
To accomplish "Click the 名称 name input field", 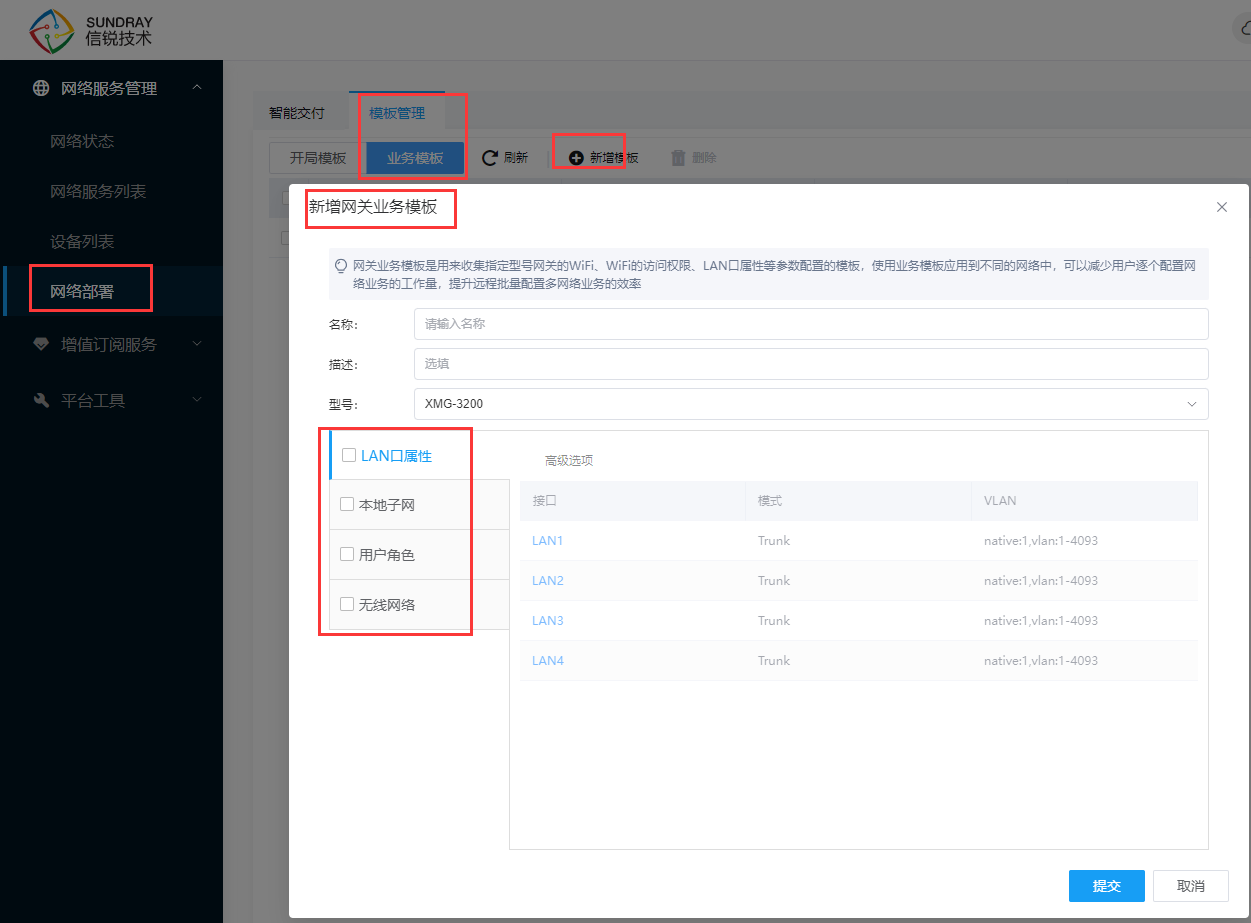I will point(810,324).
